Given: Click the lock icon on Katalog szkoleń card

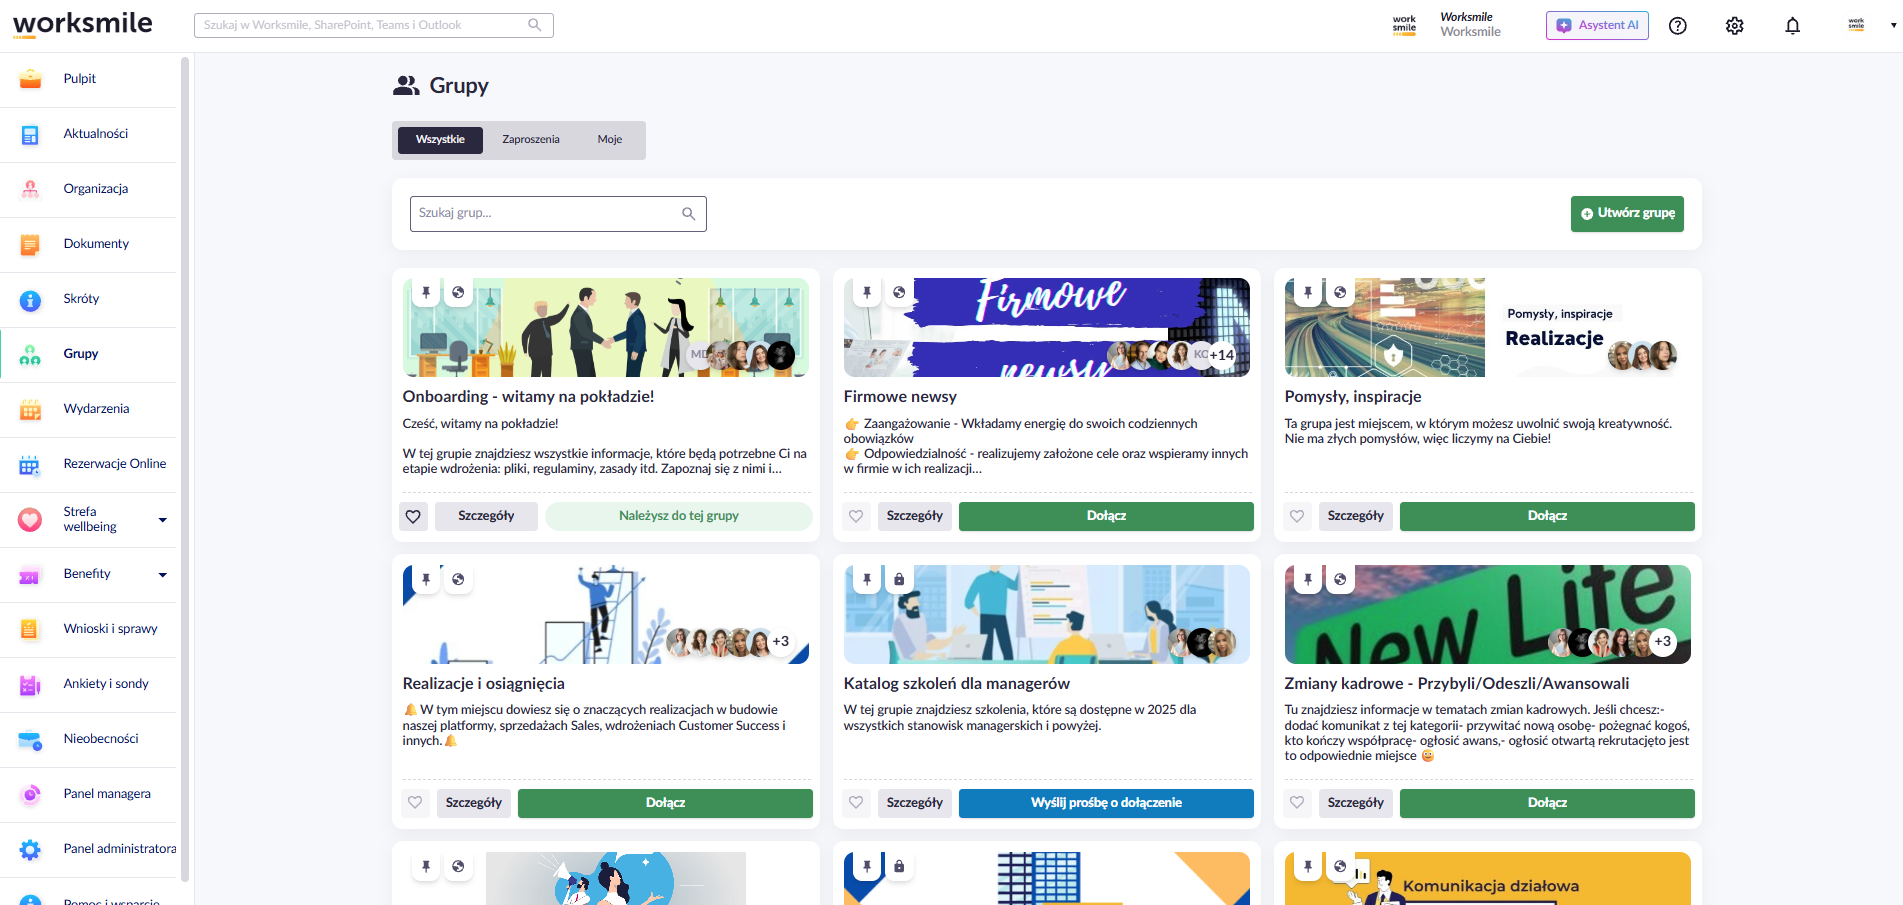Looking at the screenshot, I should point(899,580).
